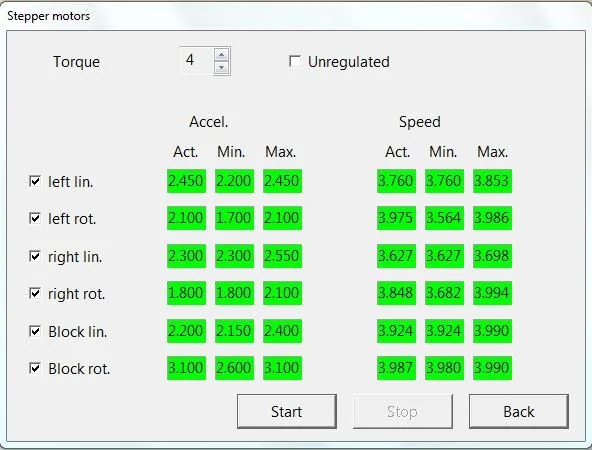This screenshot has width=592, height=450.
Task: Click left rot. Speed Max. value 3.986
Action: pyautogui.click(x=492, y=218)
